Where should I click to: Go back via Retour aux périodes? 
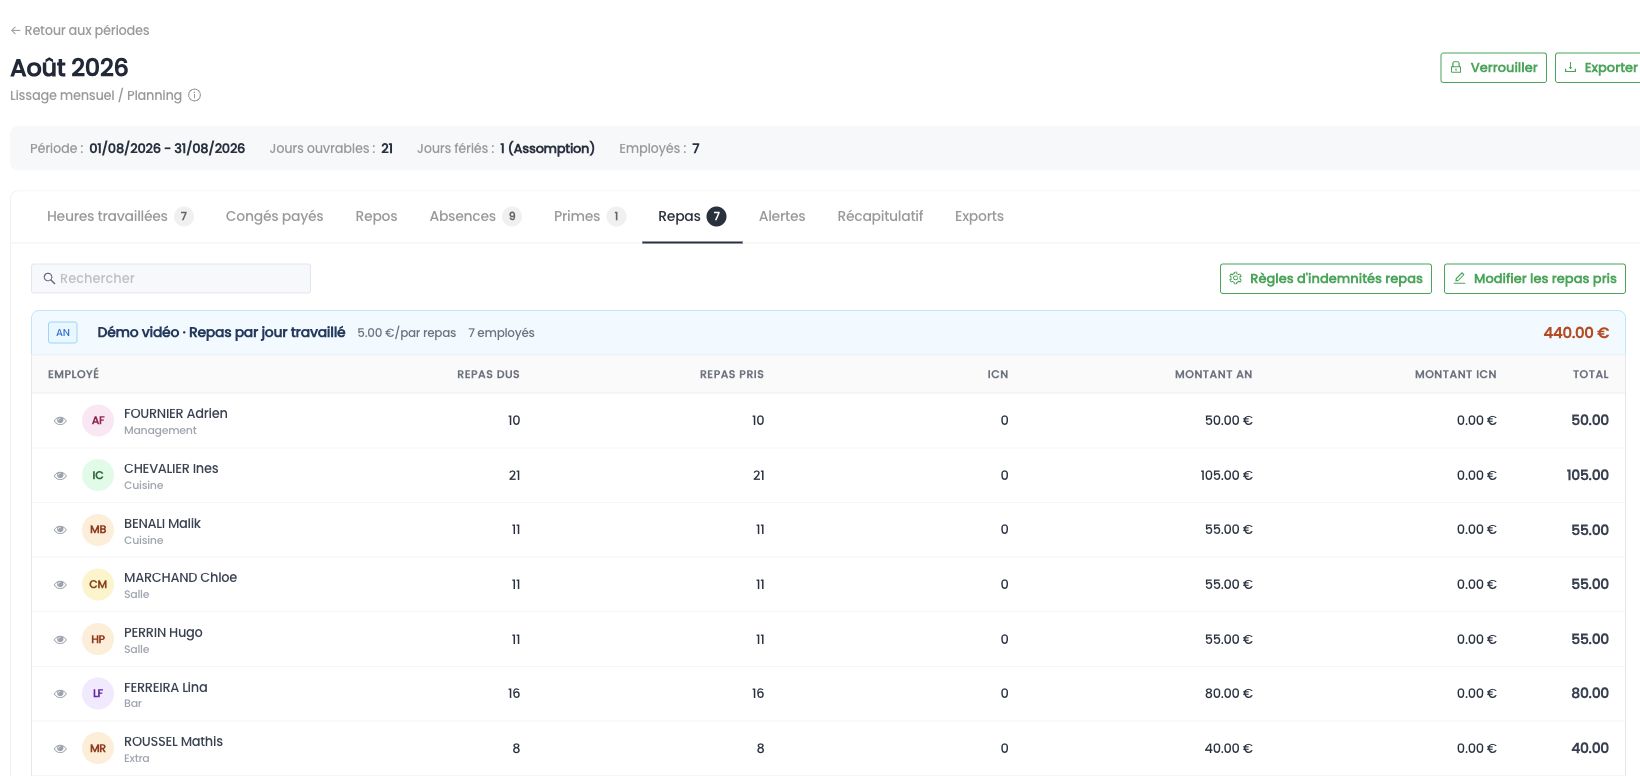pyautogui.click(x=80, y=31)
